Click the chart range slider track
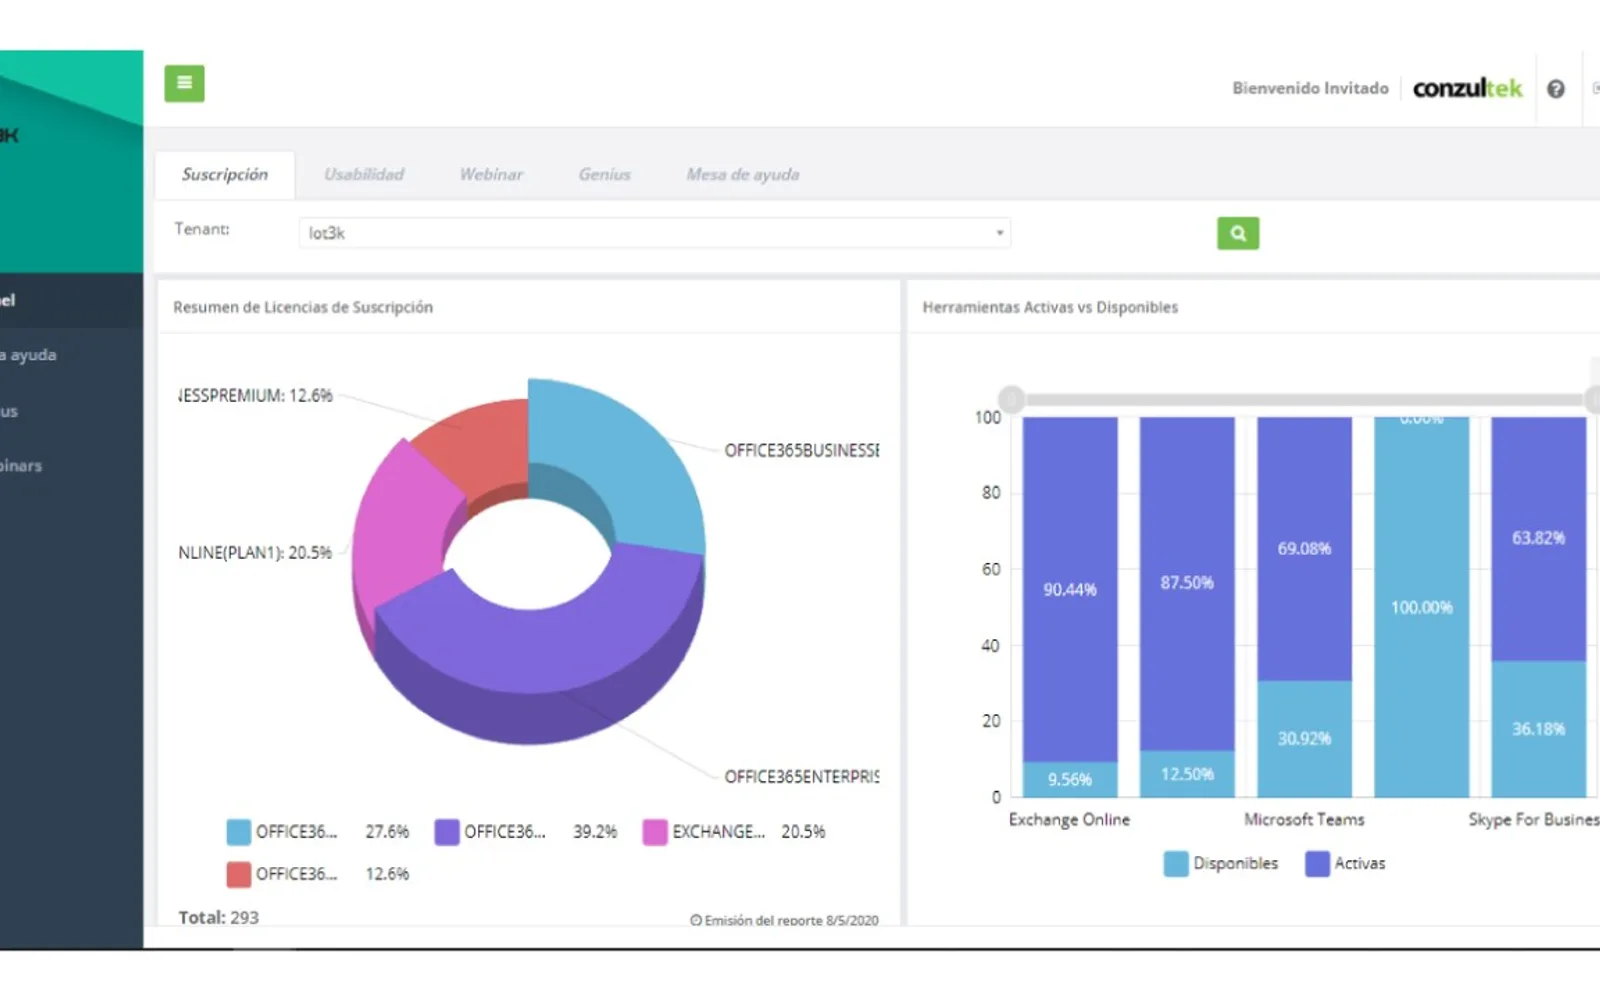Viewport: 1600px width, 1000px height. tap(1304, 400)
